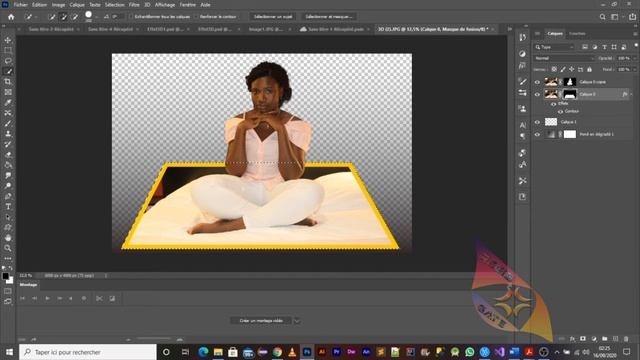Click the create new group folder icon

pyautogui.click(x=604, y=339)
